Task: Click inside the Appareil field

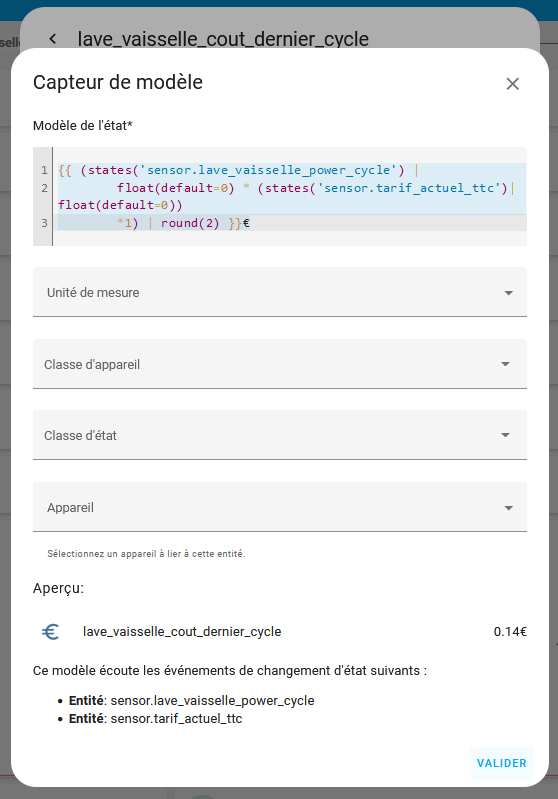Action: [280, 507]
